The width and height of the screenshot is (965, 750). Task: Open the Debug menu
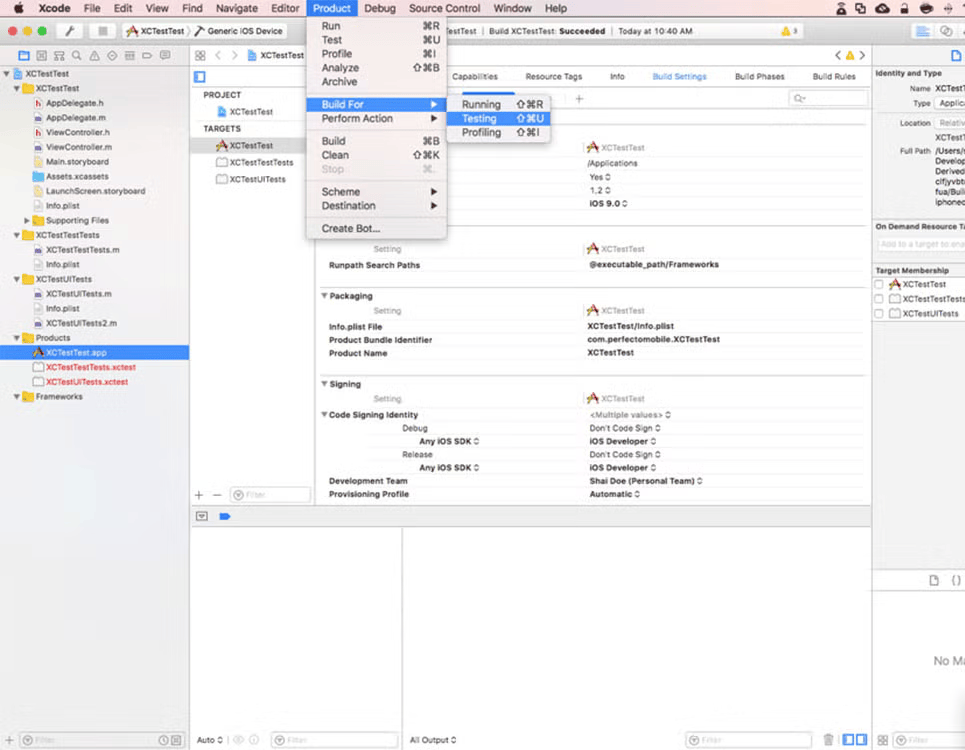pyautogui.click(x=380, y=9)
